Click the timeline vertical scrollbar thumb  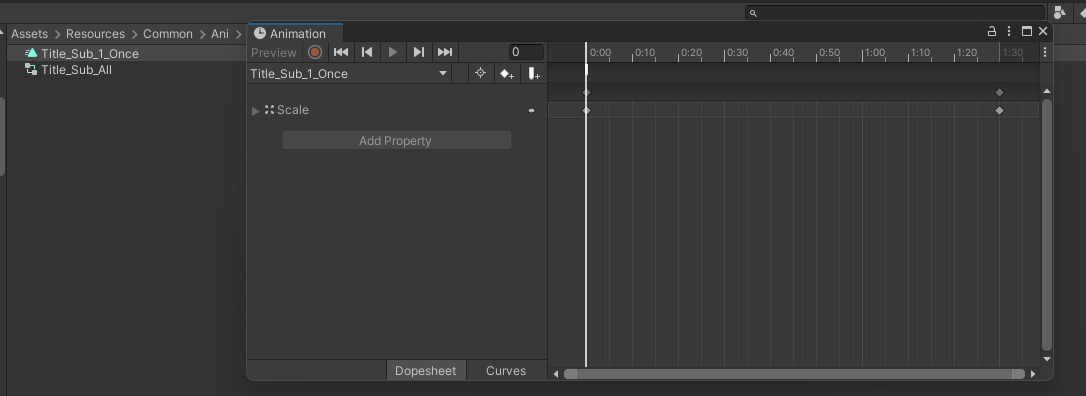click(x=1047, y=224)
